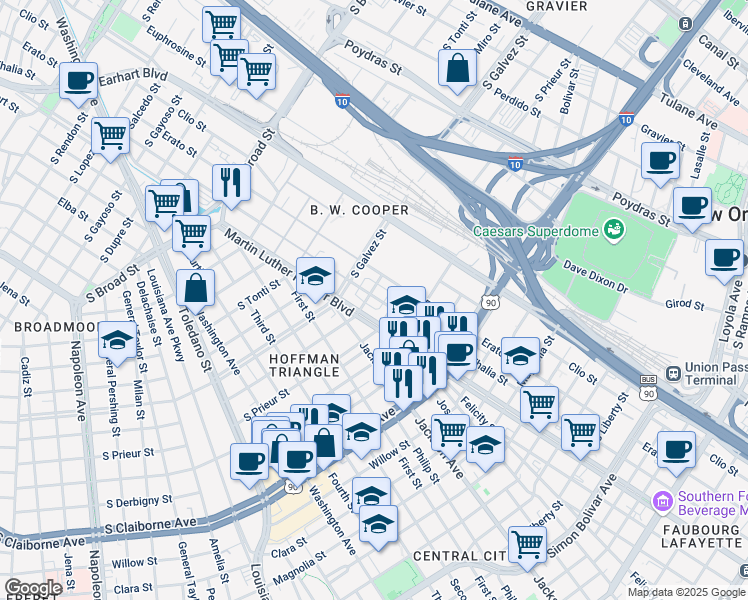Open the Caesars Superdome stadium pin
Viewport: 748px width, 600px height.
click(x=614, y=230)
